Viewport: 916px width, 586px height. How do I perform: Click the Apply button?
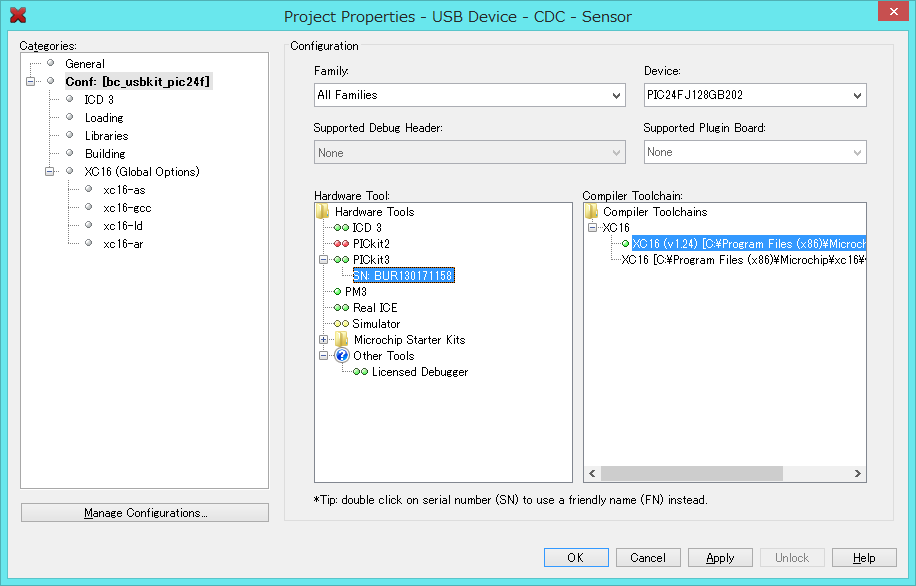pos(720,558)
